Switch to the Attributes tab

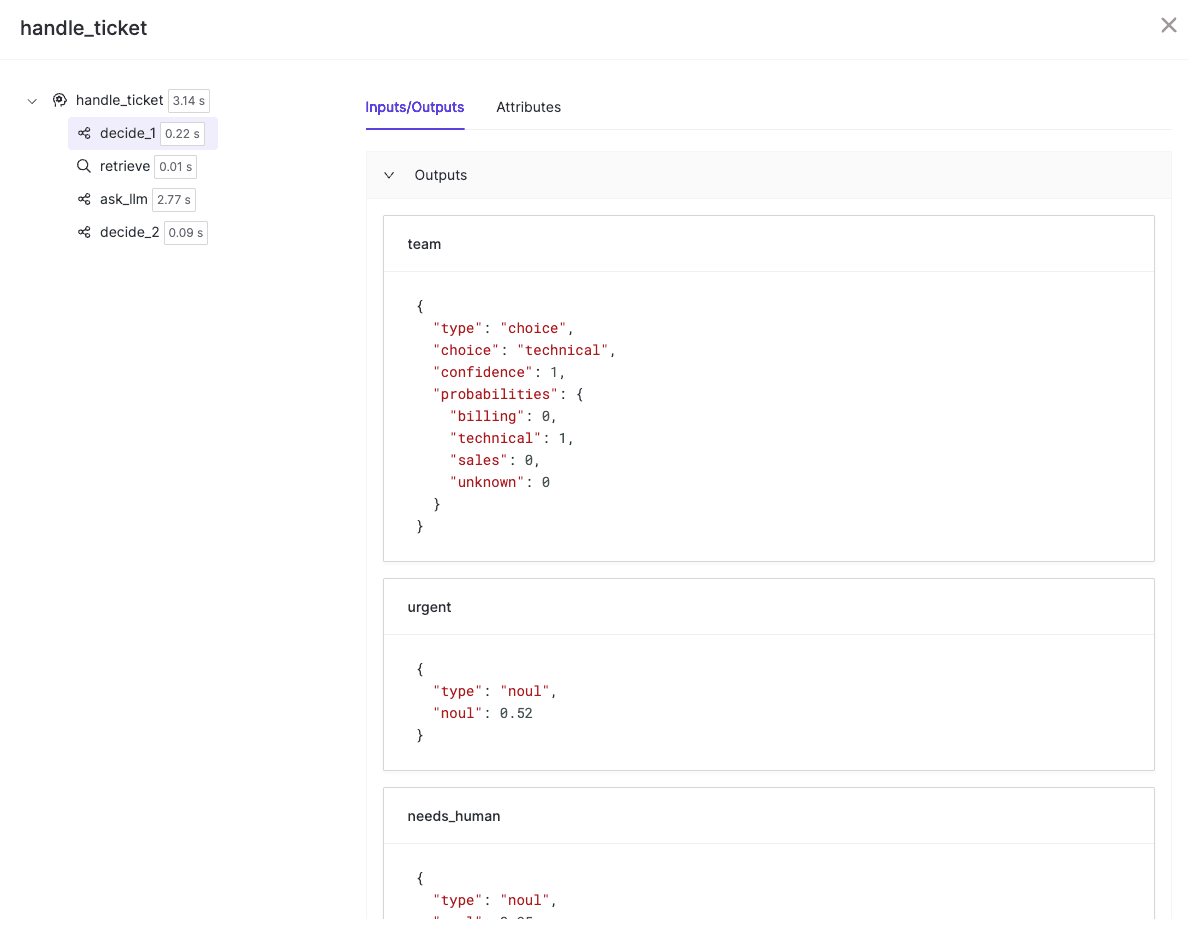click(529, 107)
